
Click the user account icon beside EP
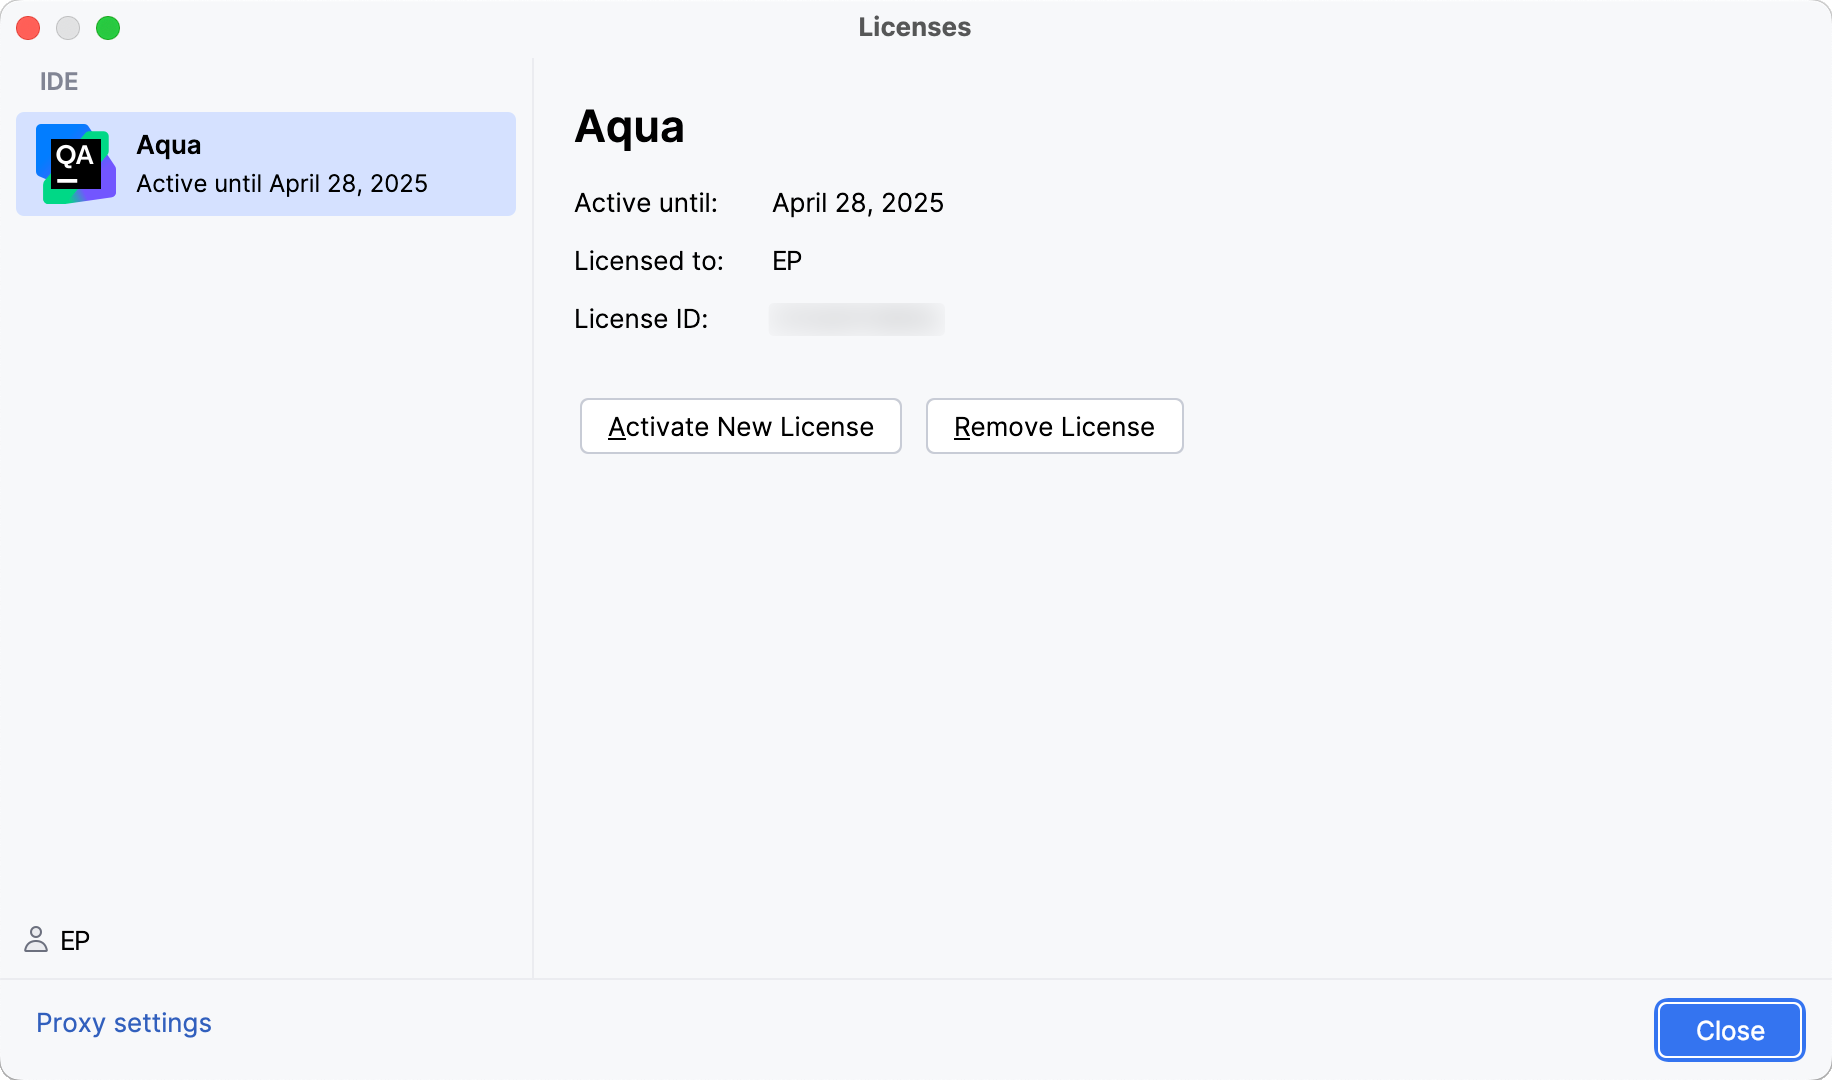click(36, 940)
